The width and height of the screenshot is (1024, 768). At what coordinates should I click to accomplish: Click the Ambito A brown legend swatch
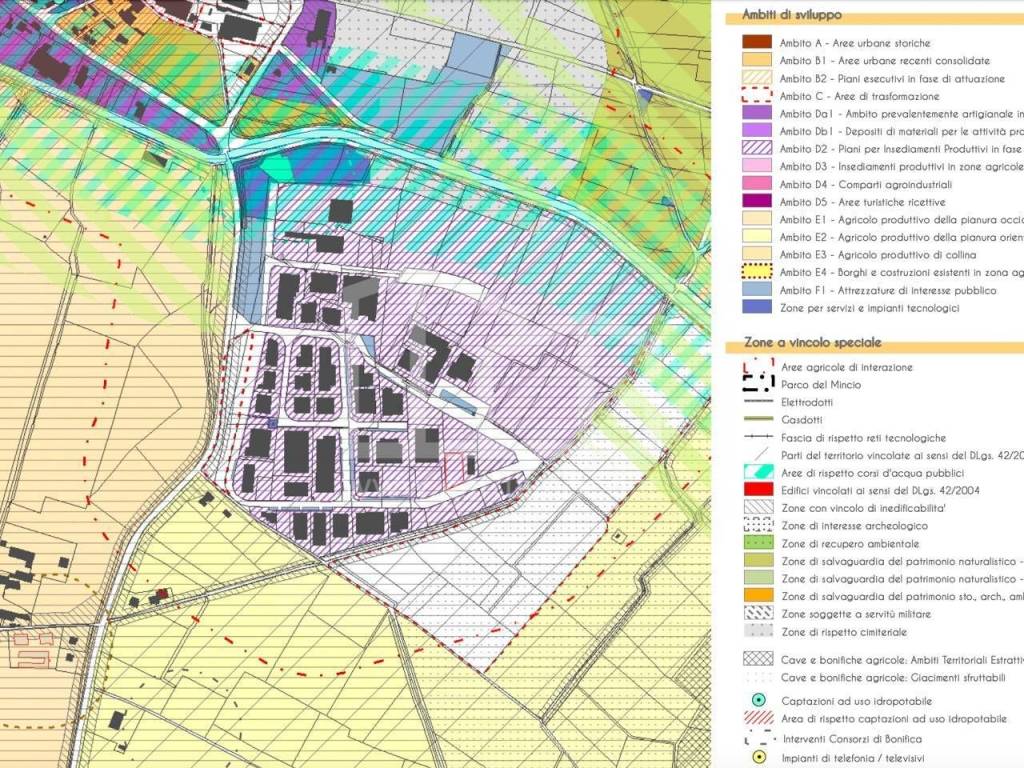tap(757, 43)
